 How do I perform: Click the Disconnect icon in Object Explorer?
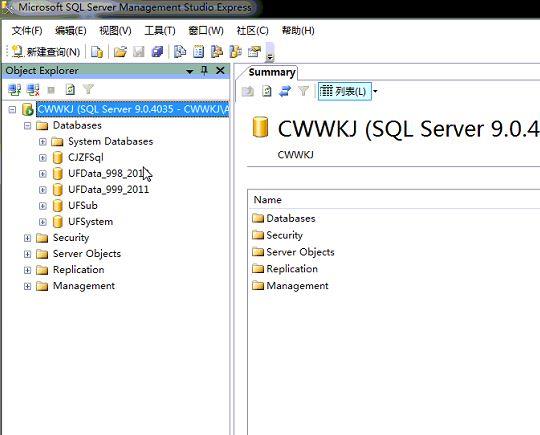tap(33, 90)
